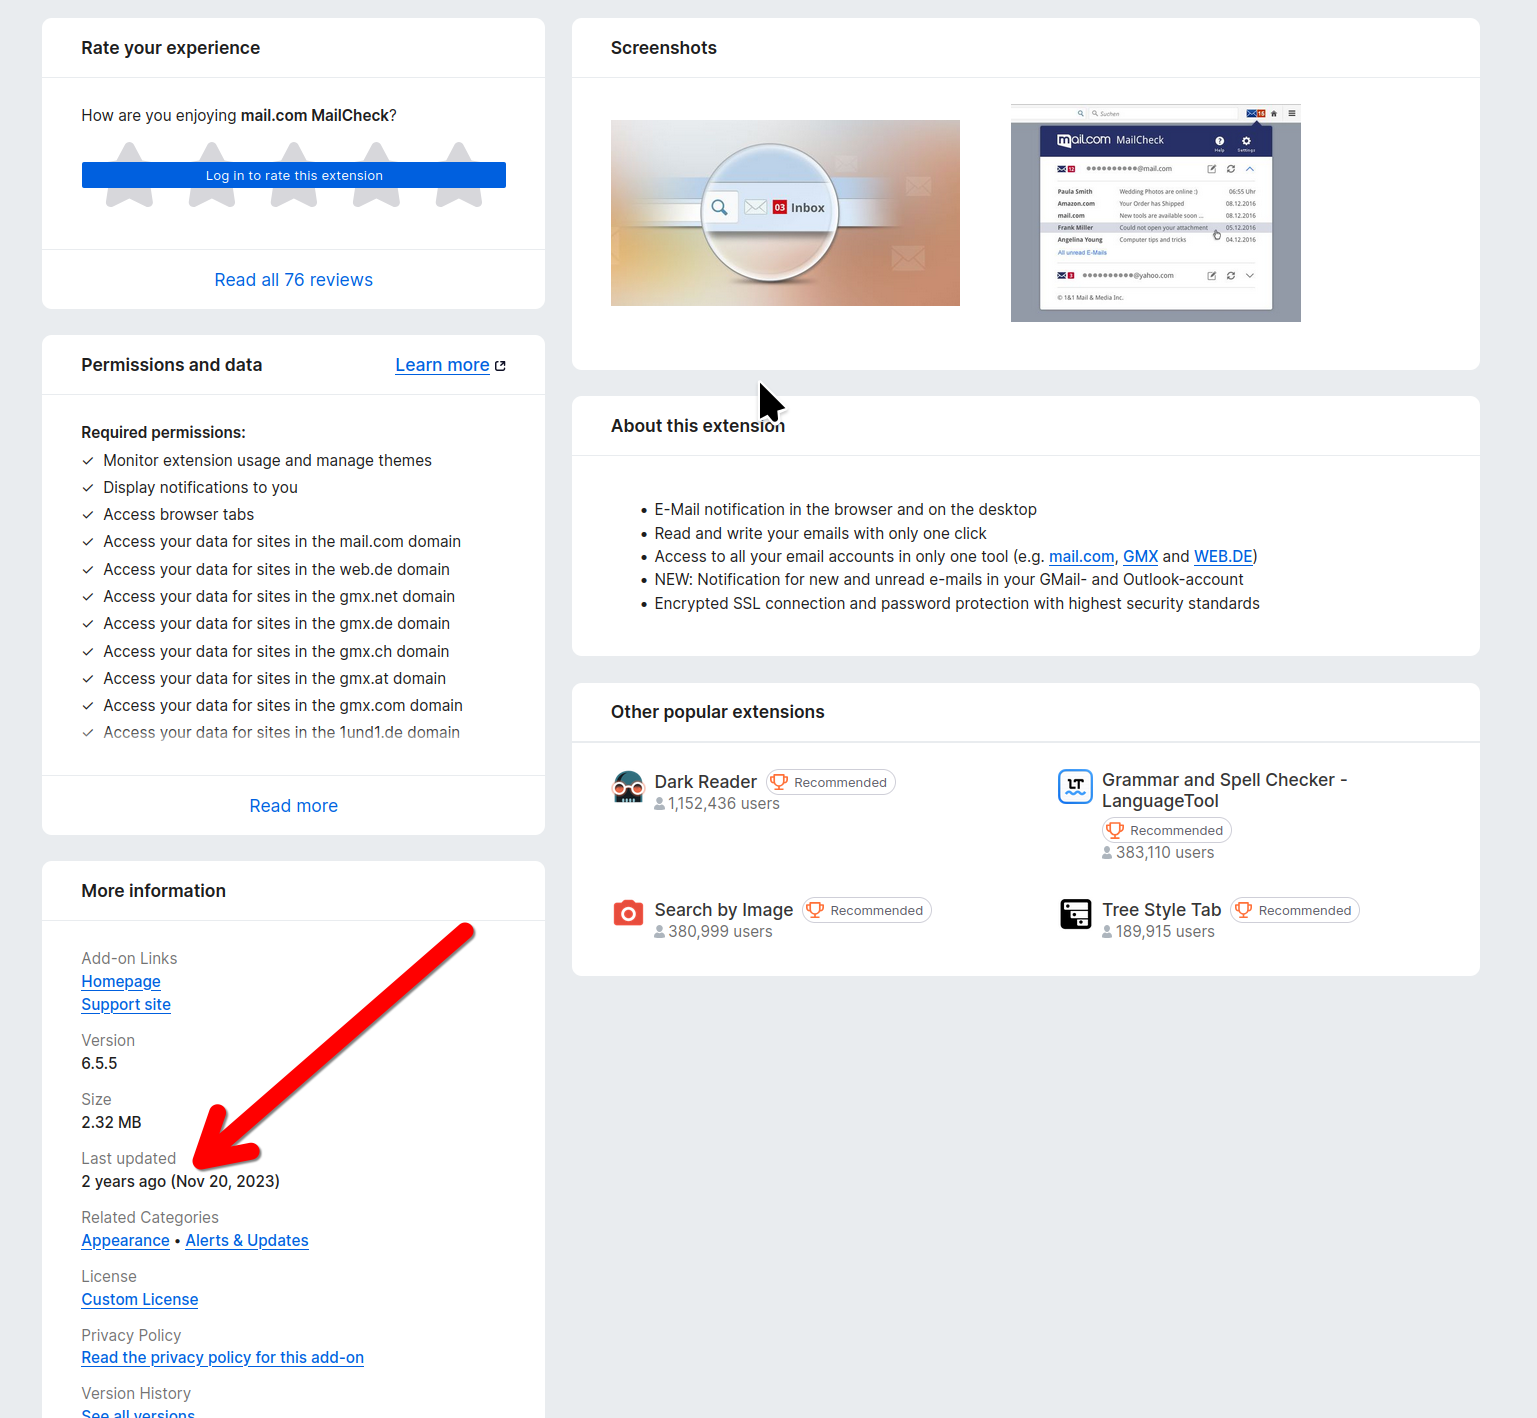This screenshot has height=1418, width=1537.
Task: Click 'Display notifications to you' permission
Action: click(200, 488)
